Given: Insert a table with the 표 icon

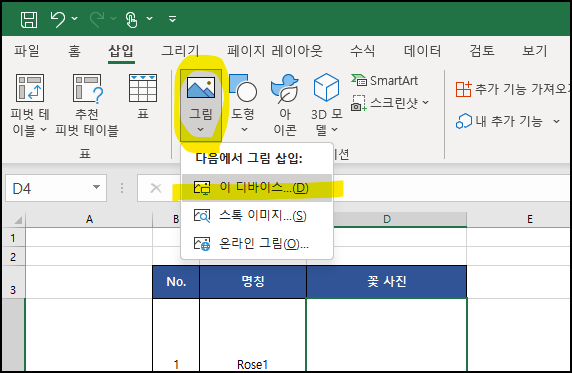Looking at the screenshot, I should (143, 88).
